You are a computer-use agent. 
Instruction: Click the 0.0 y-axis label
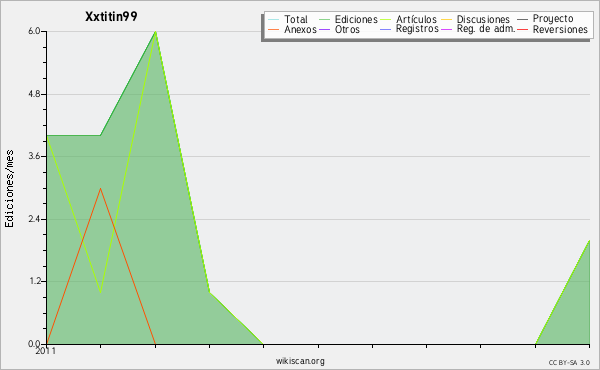(34, 344)
